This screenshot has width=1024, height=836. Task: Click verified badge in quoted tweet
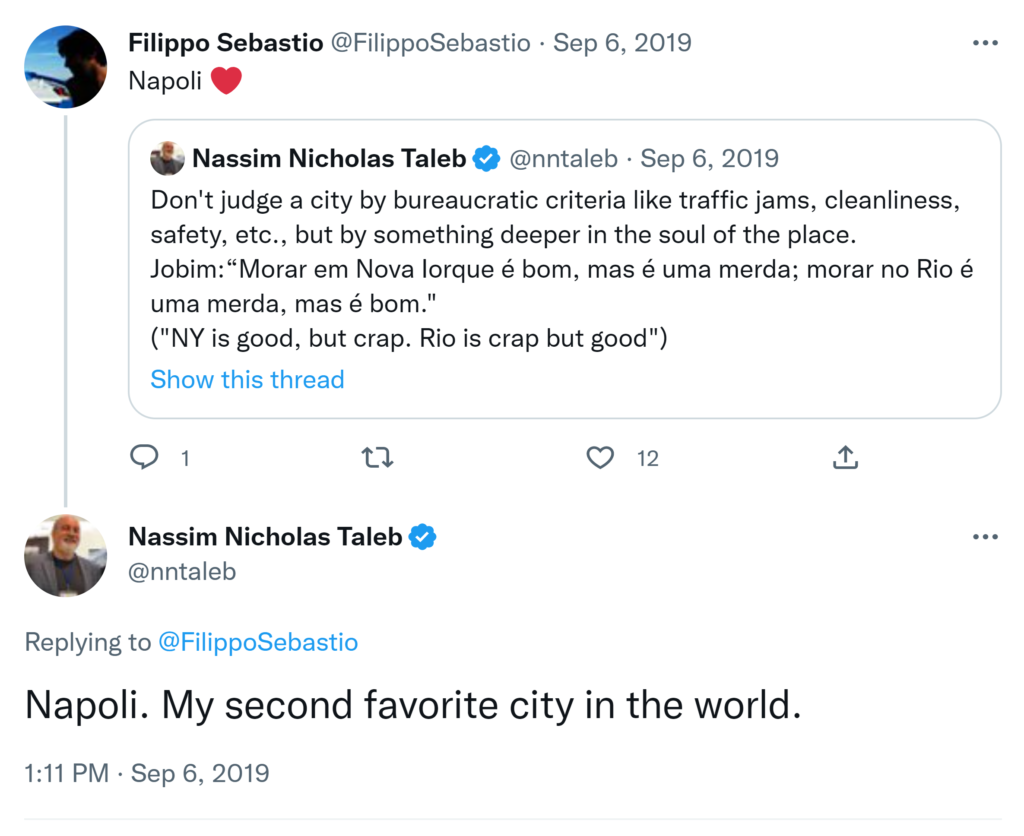point(486,158)
